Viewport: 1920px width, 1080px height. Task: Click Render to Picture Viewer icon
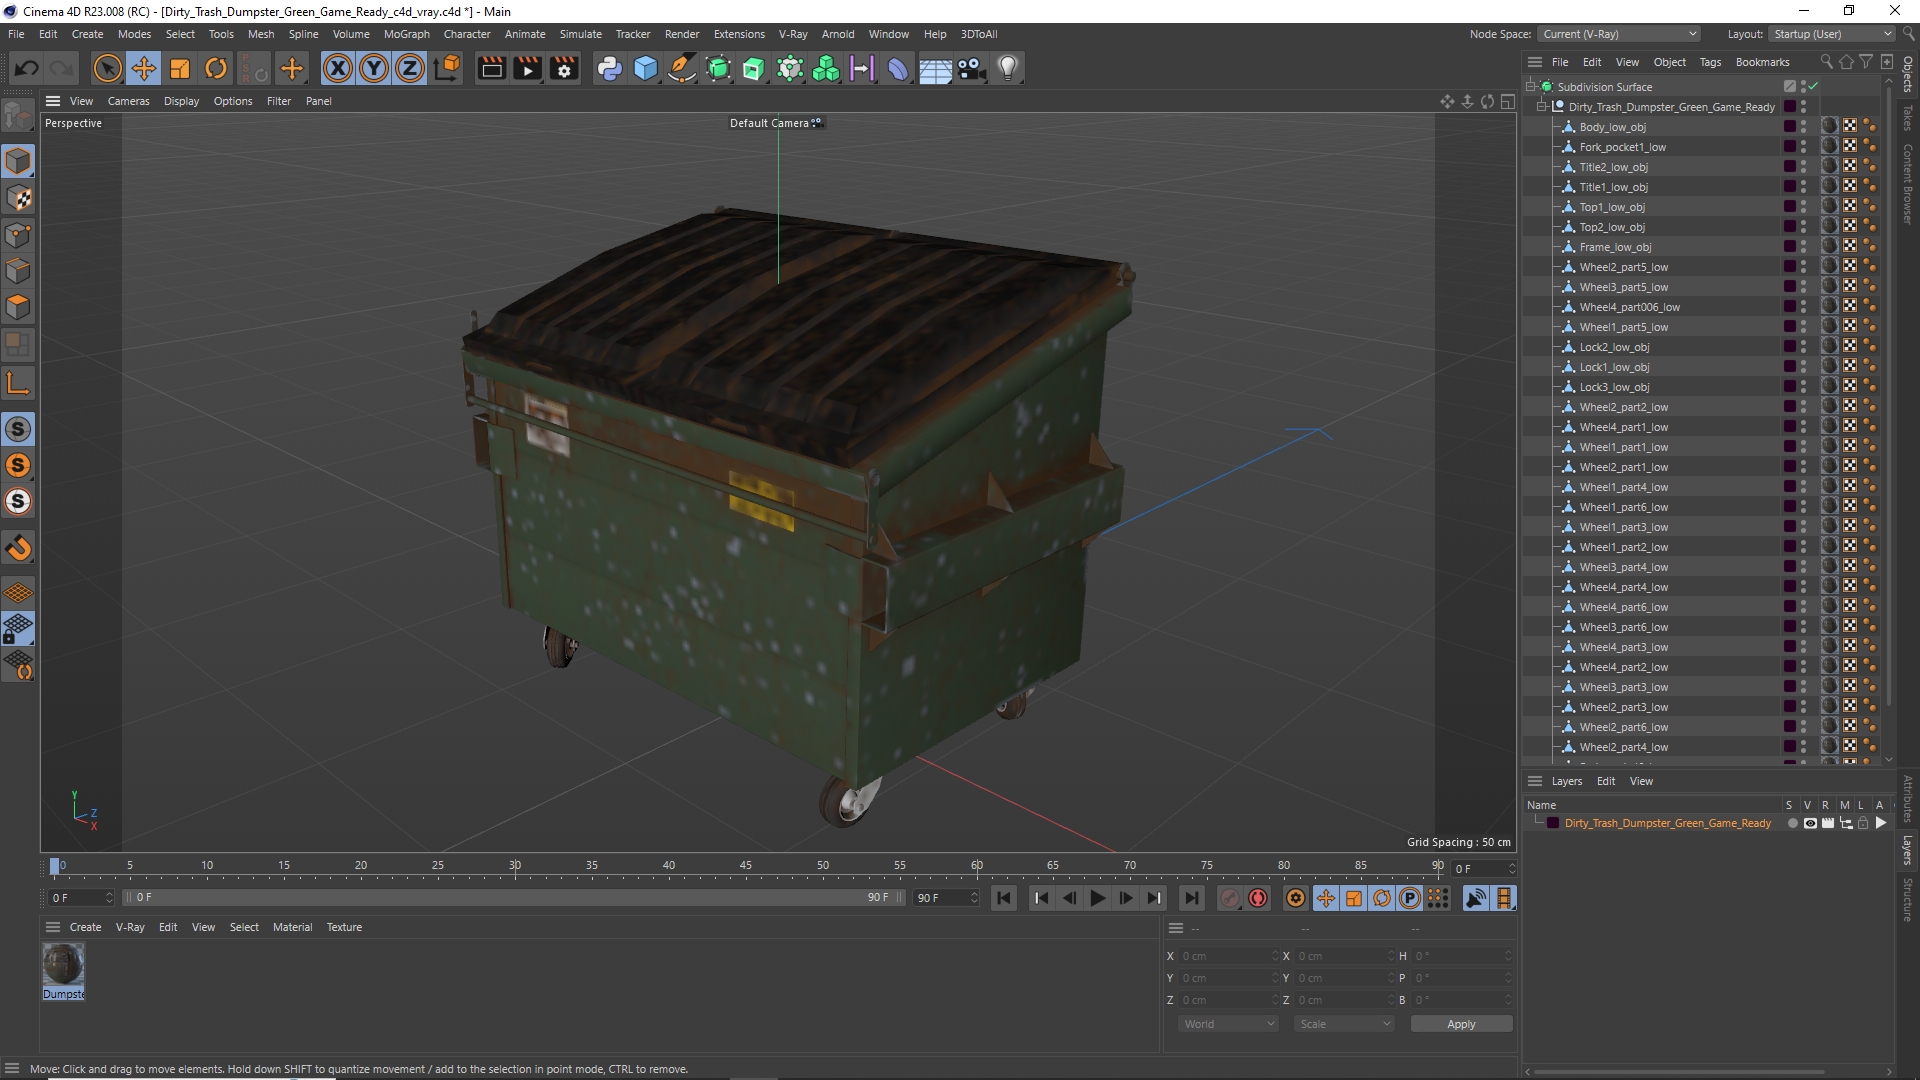528,68
